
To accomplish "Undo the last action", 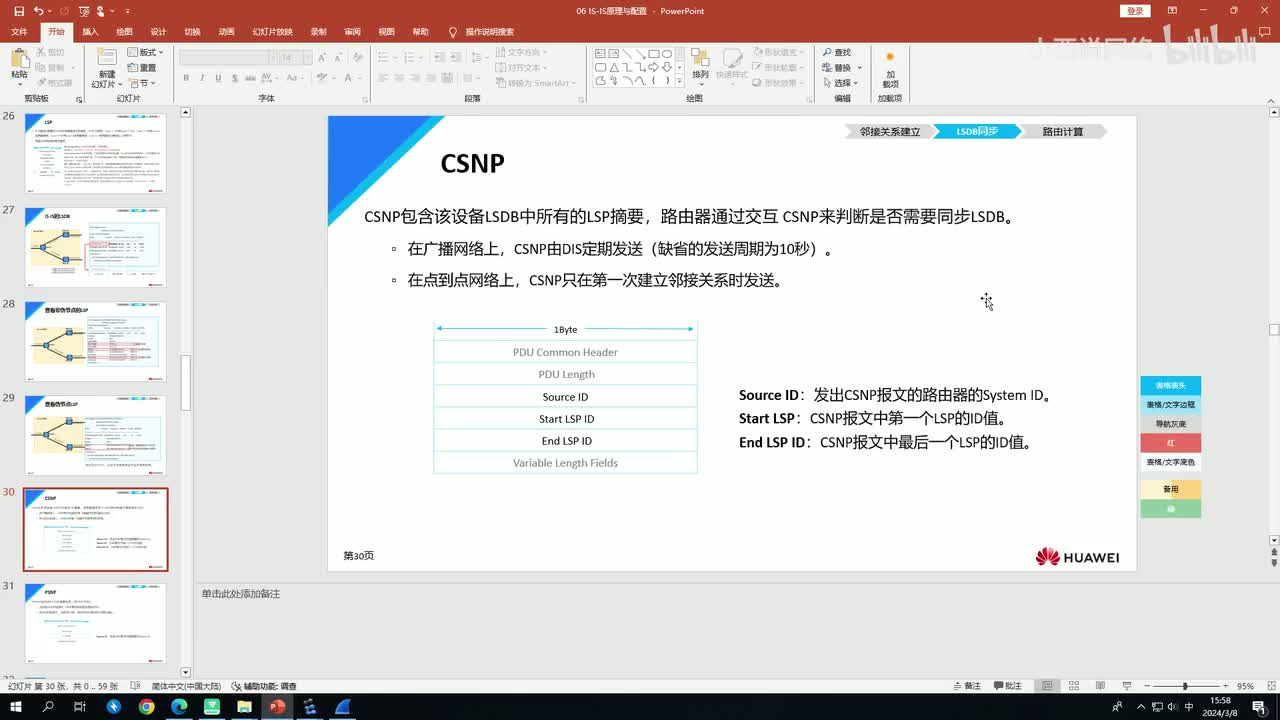I will click(38, 11).
